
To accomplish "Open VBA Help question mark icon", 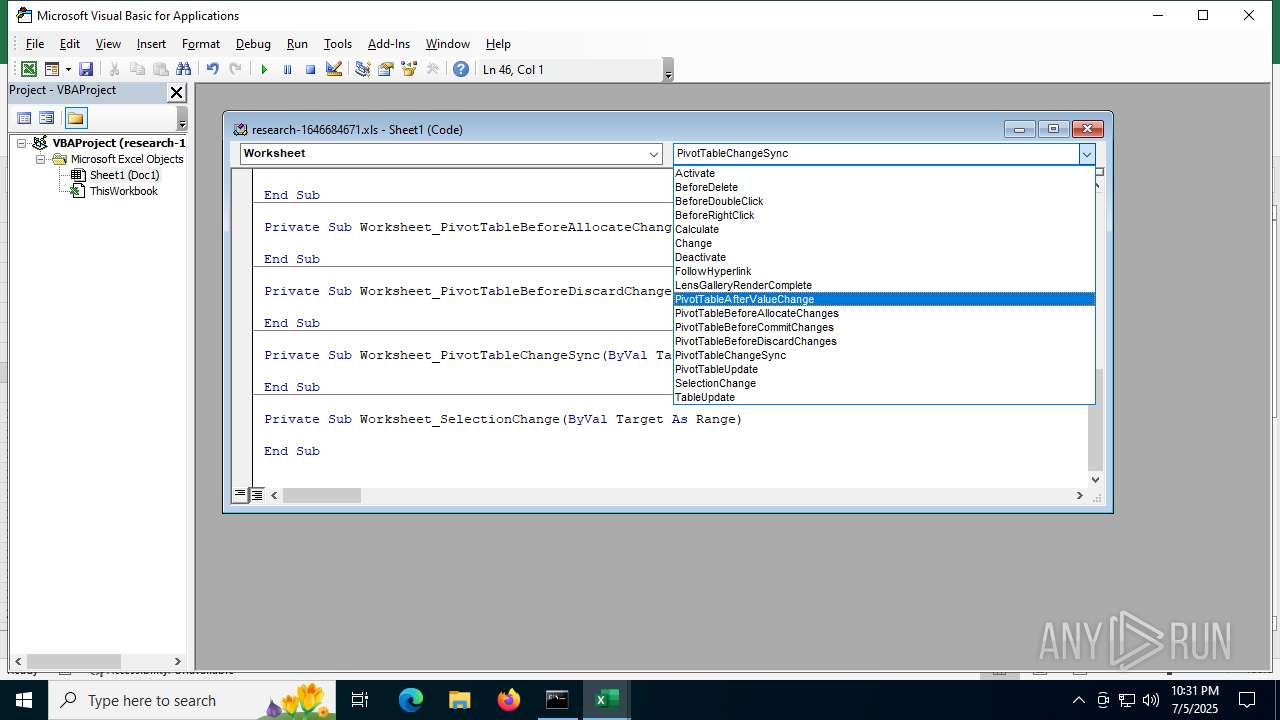I will tap(460, 69).
